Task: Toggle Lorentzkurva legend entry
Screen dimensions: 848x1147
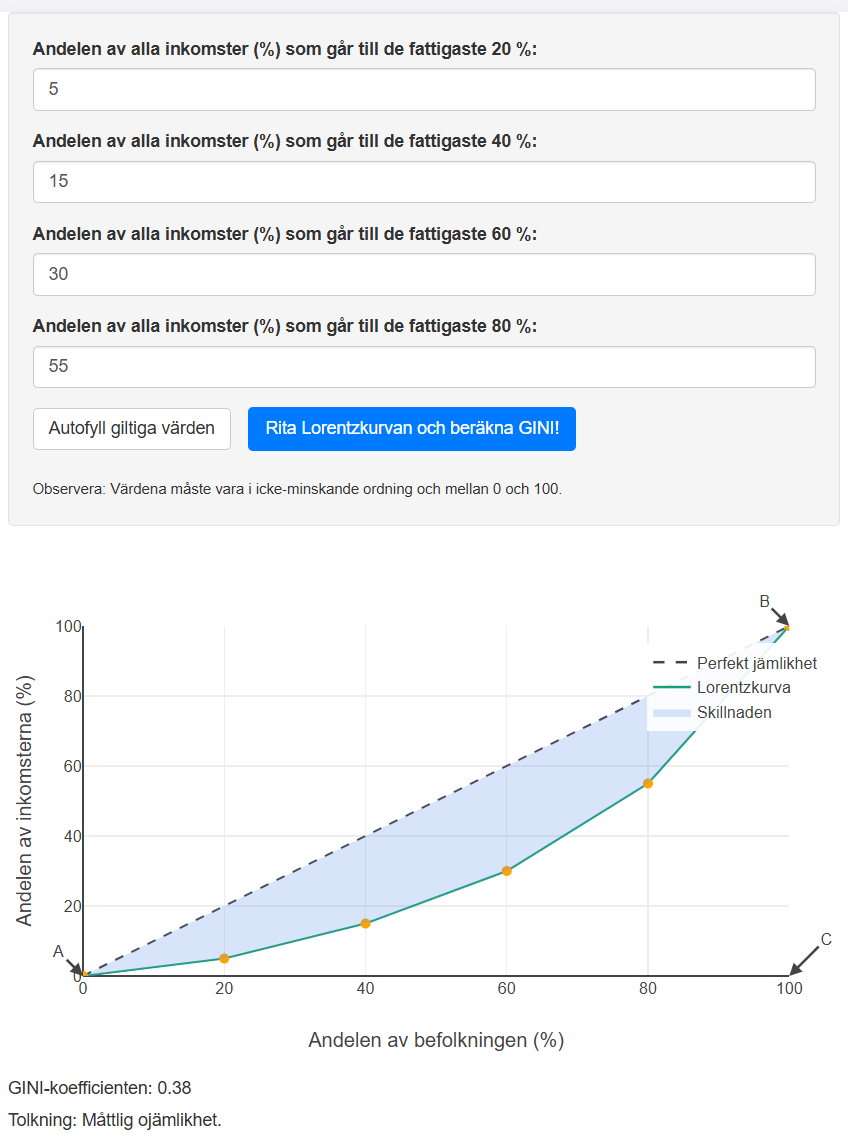Action: 721,688
